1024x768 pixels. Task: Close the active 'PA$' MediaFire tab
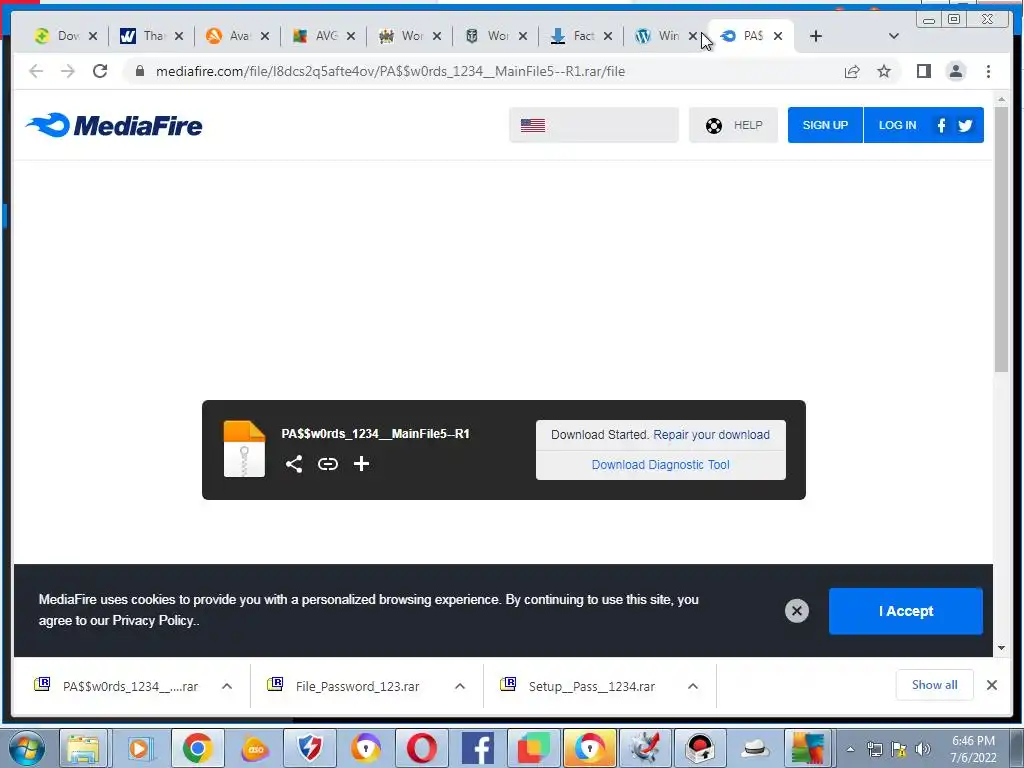pyautogui.click(x=778, y=36)
